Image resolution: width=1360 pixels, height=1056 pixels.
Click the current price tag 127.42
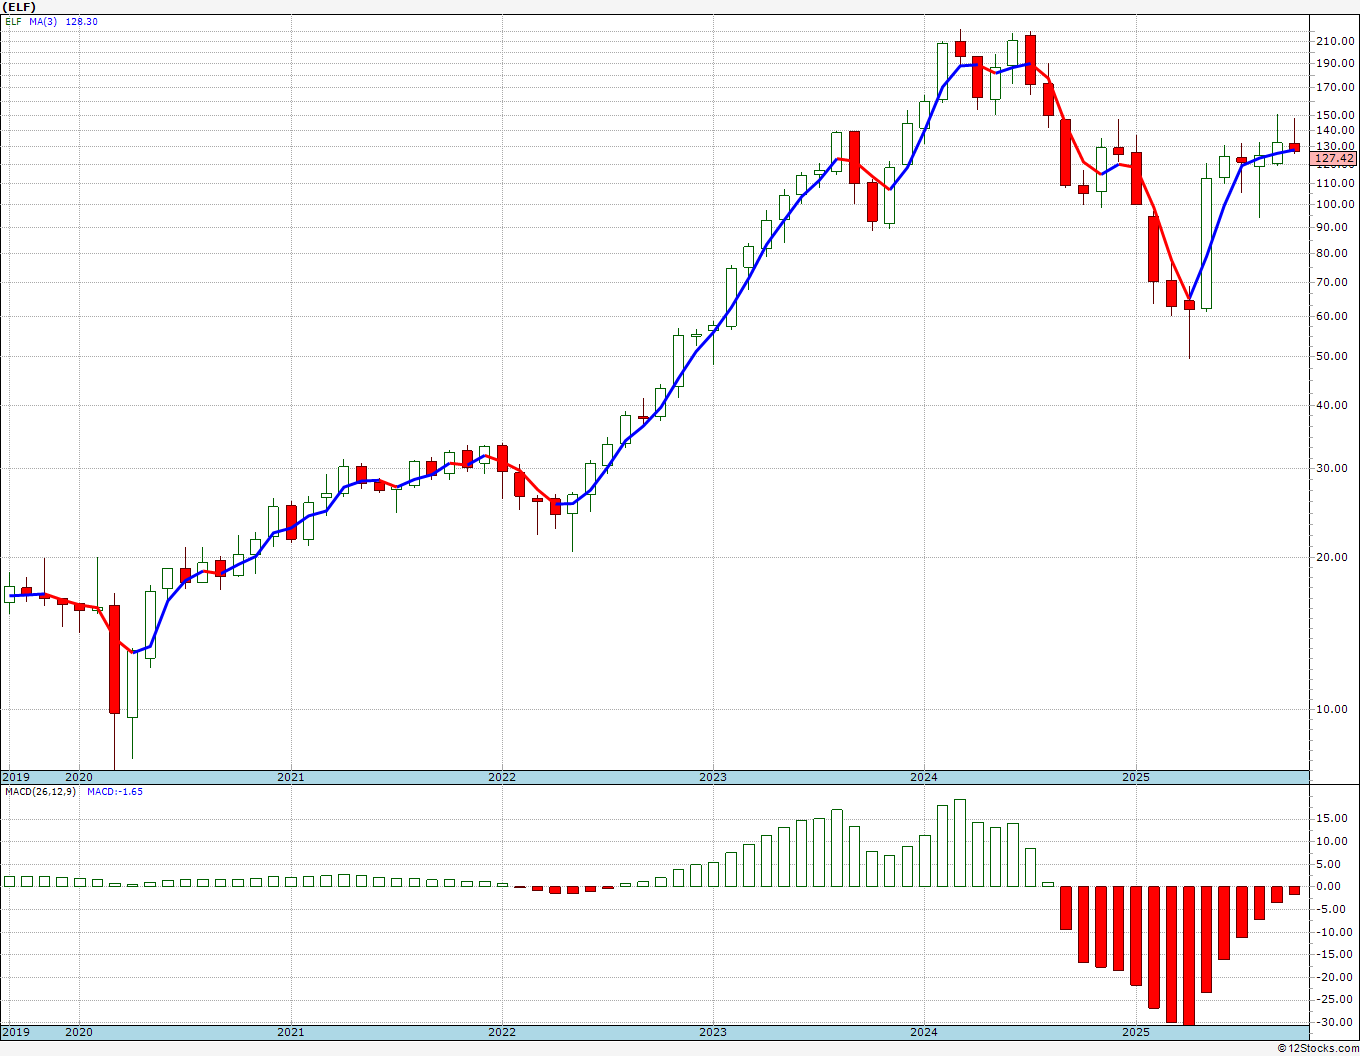[x=1334, y=158]
